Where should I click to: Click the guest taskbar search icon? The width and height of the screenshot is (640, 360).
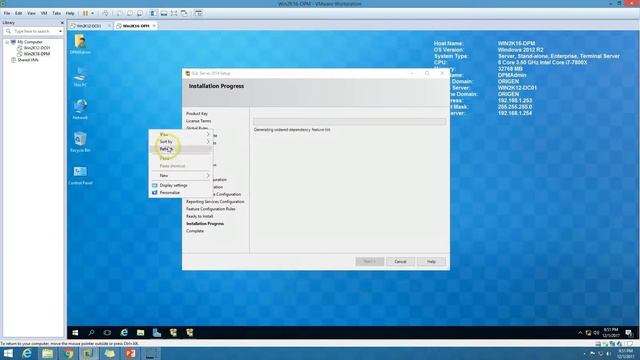point(91,333)
